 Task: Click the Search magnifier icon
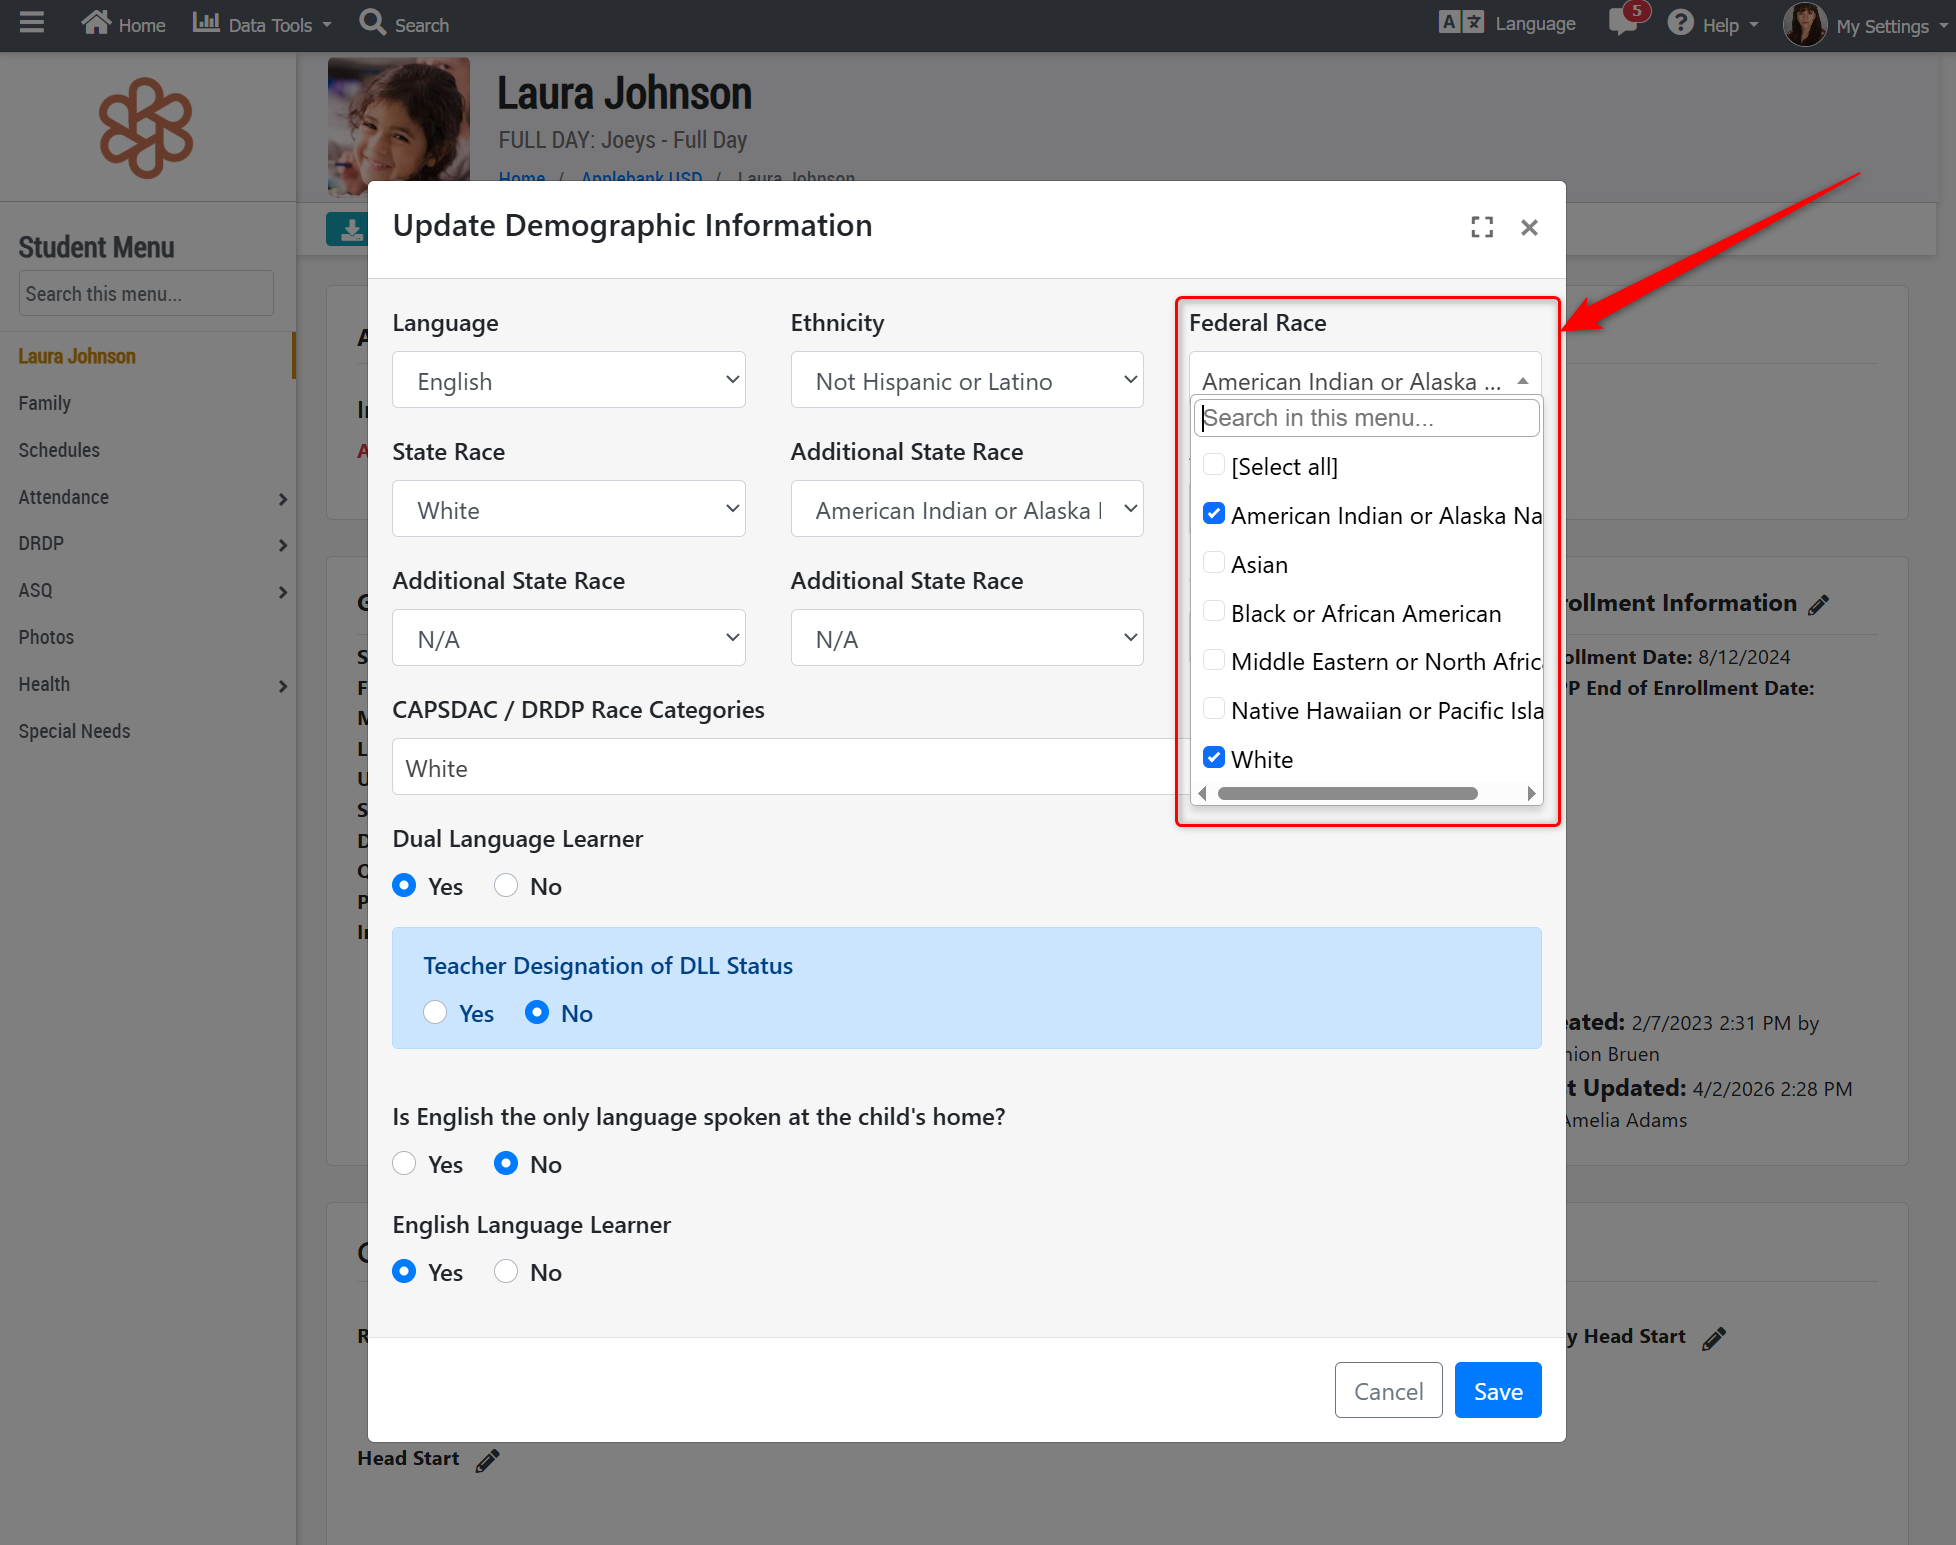(372, 22)
